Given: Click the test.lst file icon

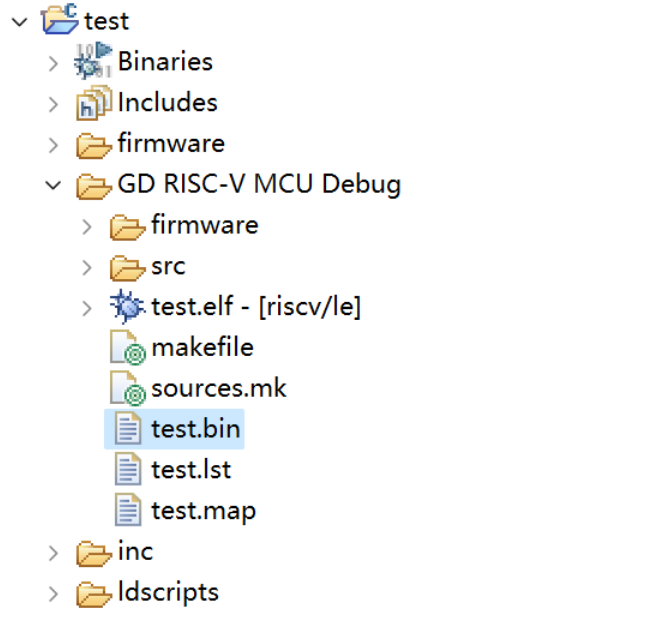Looking at the screenshot, I should pos(128,469).
